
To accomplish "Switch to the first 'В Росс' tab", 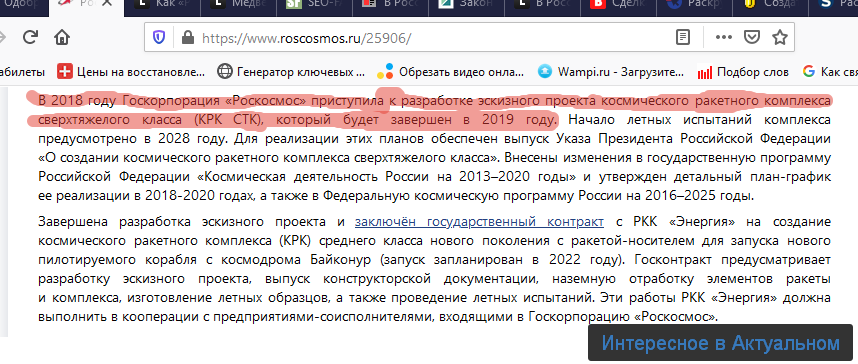I will 390,5.
